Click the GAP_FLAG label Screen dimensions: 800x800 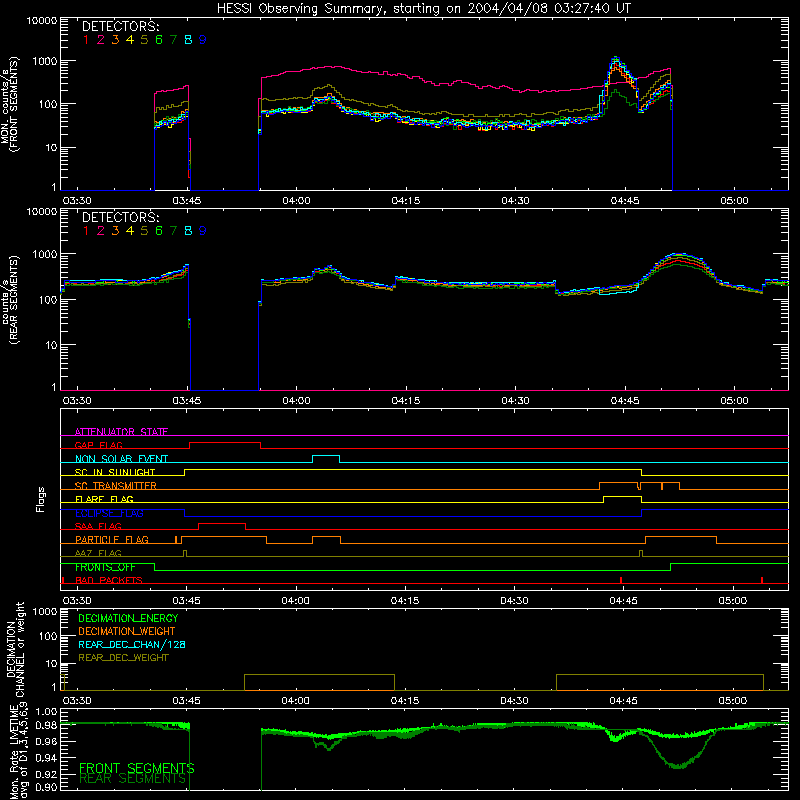(x=98, y=445)
